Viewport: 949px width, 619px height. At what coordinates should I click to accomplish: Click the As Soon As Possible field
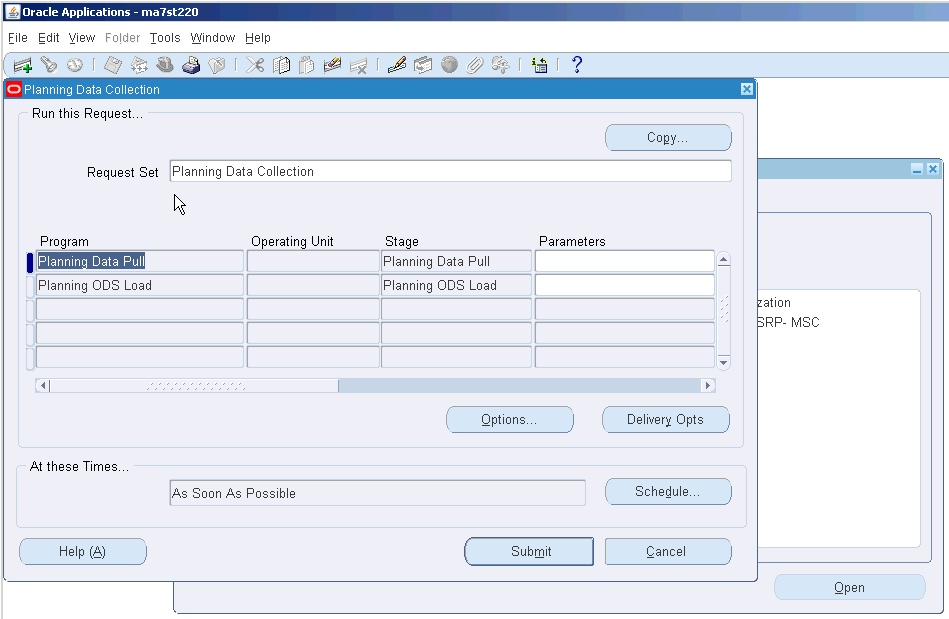pyautogui.click(x=378, y=493)
